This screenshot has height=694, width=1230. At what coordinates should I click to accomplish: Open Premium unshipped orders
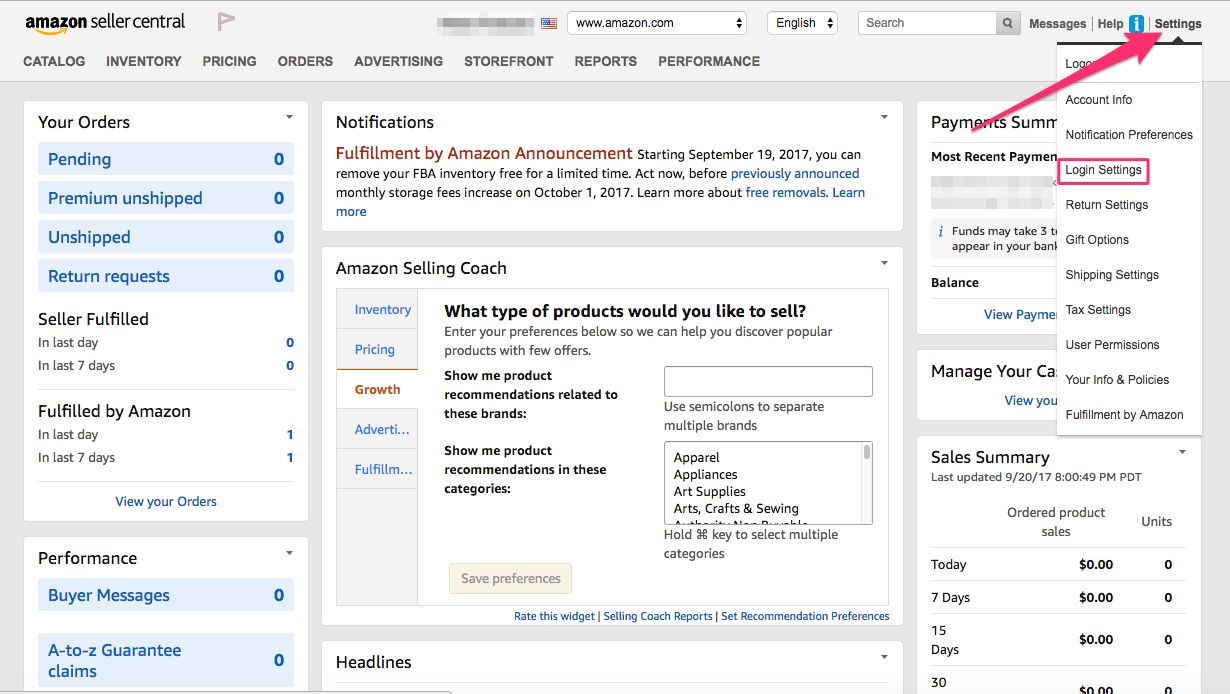[x=166, y=198]
